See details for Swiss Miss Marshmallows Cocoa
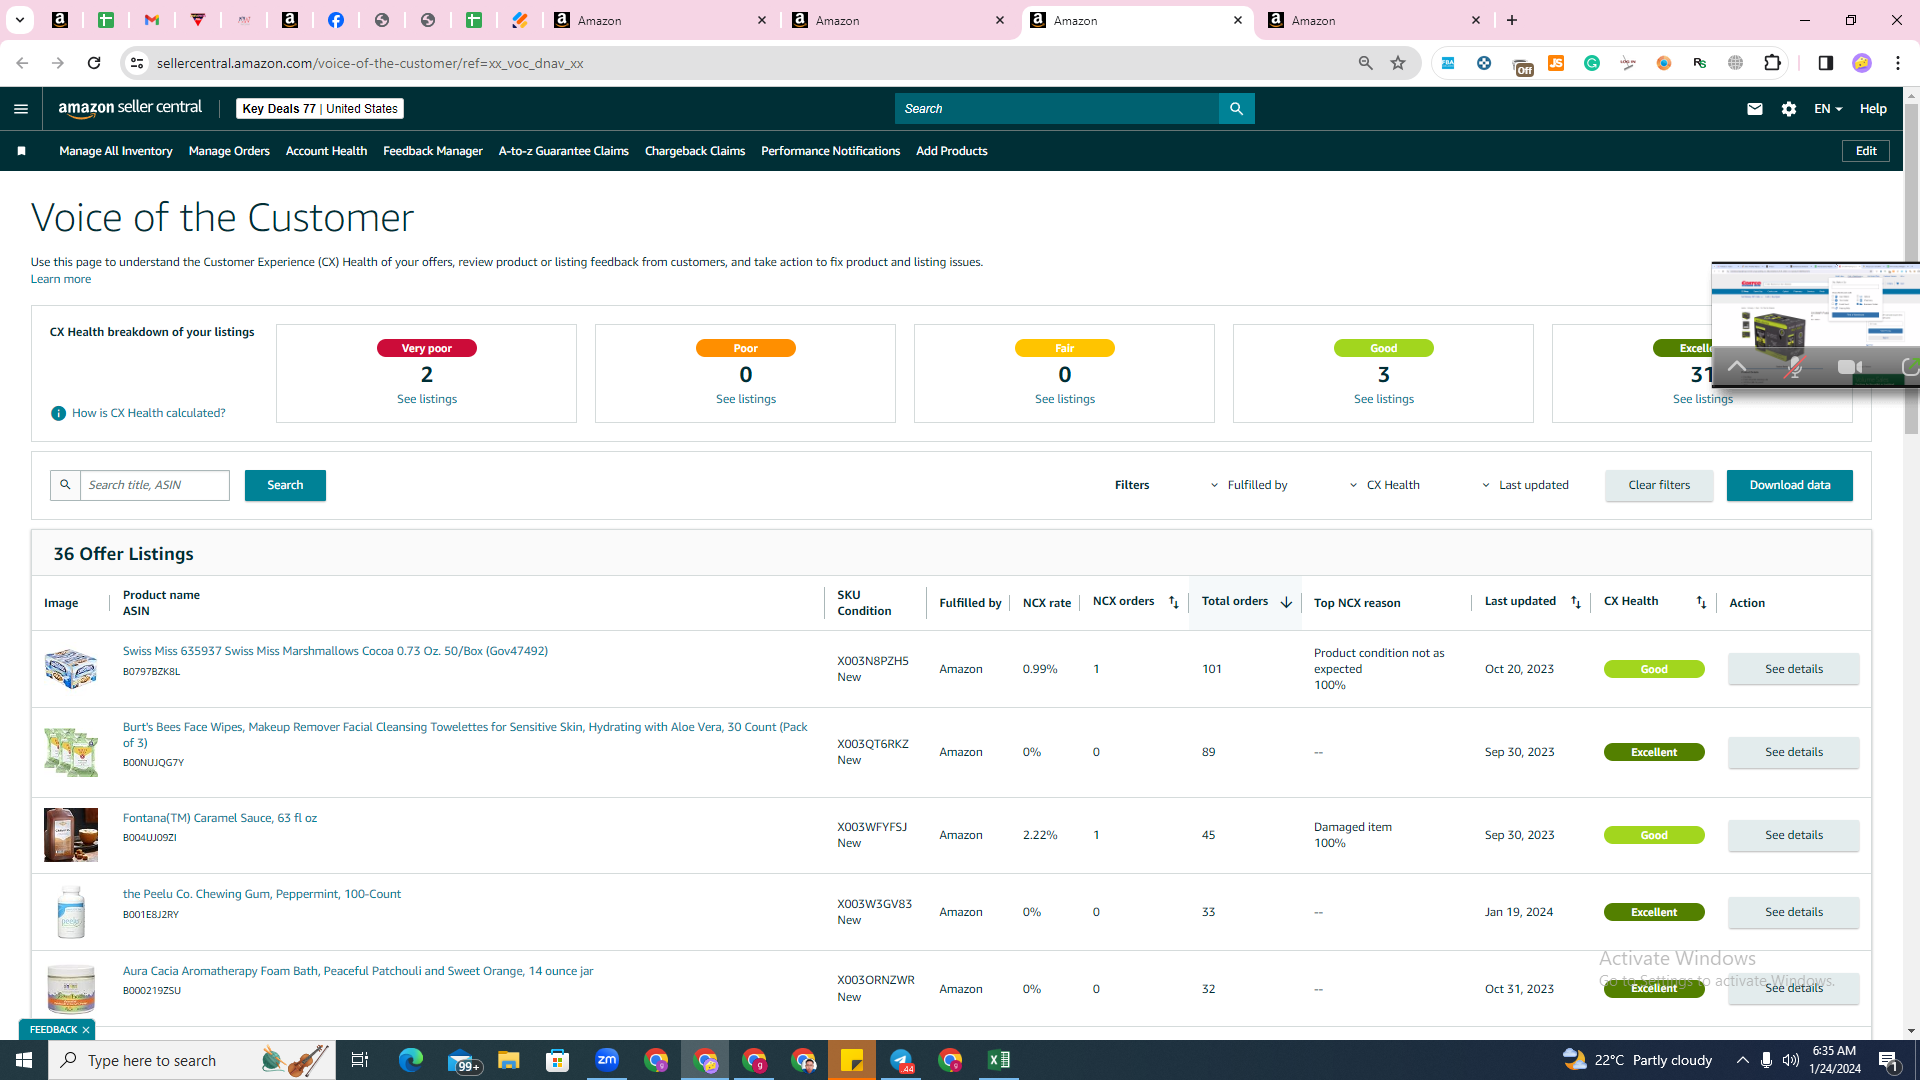Image resolution: width=1920 pixels, height=1080 pixels. pyautogui.click(x=1794, y=669)
